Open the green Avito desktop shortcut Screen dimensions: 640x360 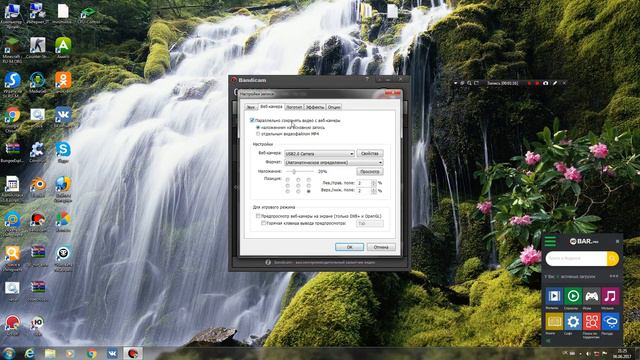(x=63, y=48)
